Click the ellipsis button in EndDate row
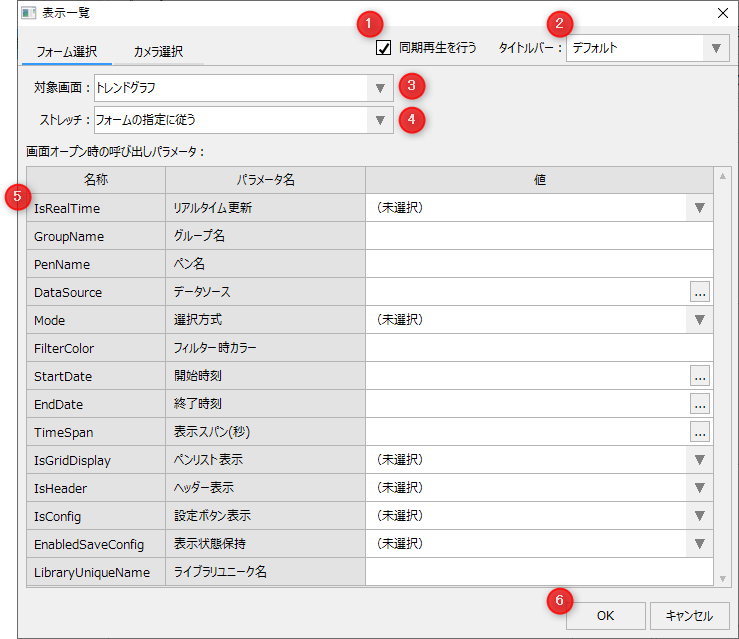Image resolution: width=739 pixels, height=639 pixels. tap(700, 404)
